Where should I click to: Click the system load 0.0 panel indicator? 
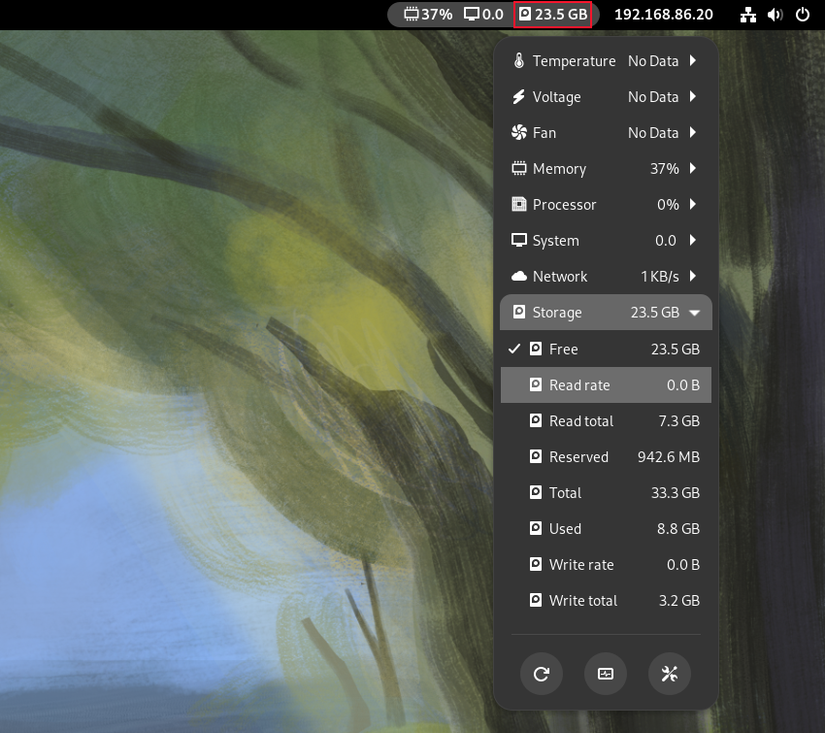tap(484, 14)
